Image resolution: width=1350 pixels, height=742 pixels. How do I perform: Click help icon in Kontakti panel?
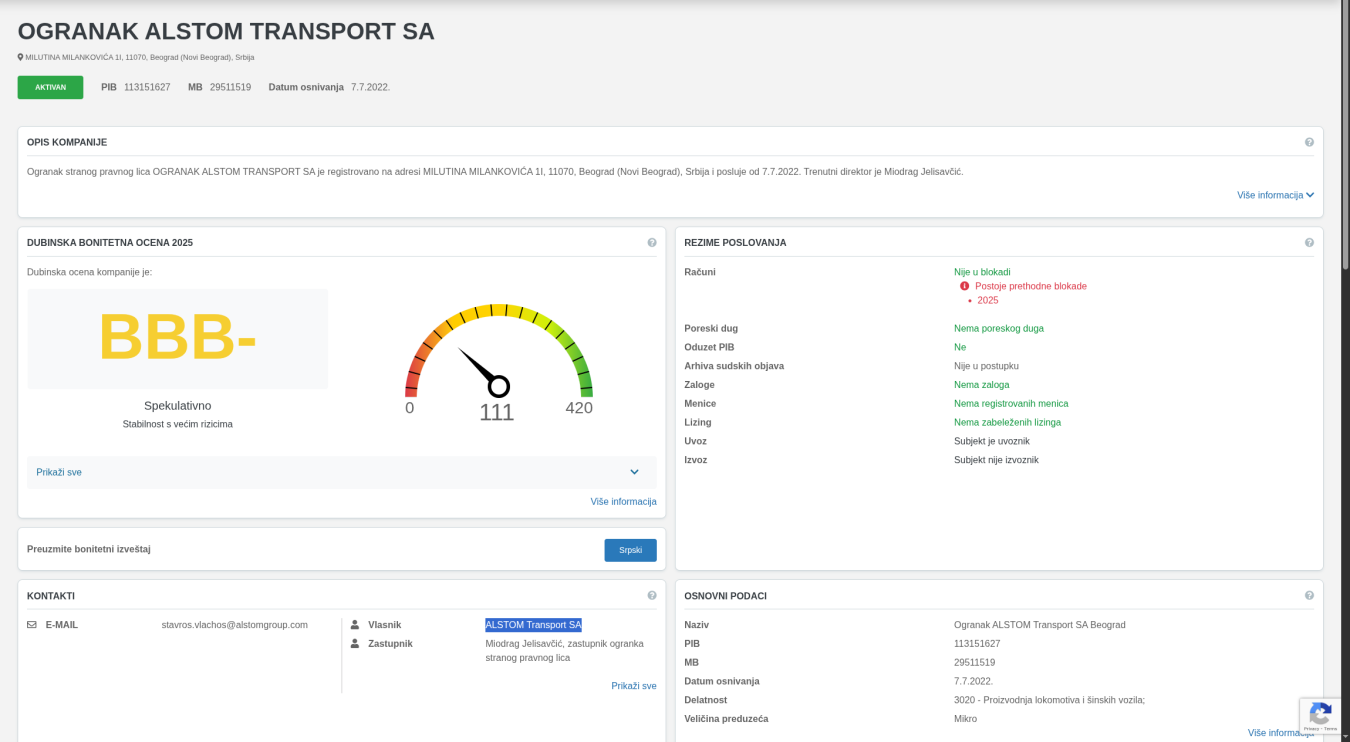pyautogui.click(x=652, y=596)
